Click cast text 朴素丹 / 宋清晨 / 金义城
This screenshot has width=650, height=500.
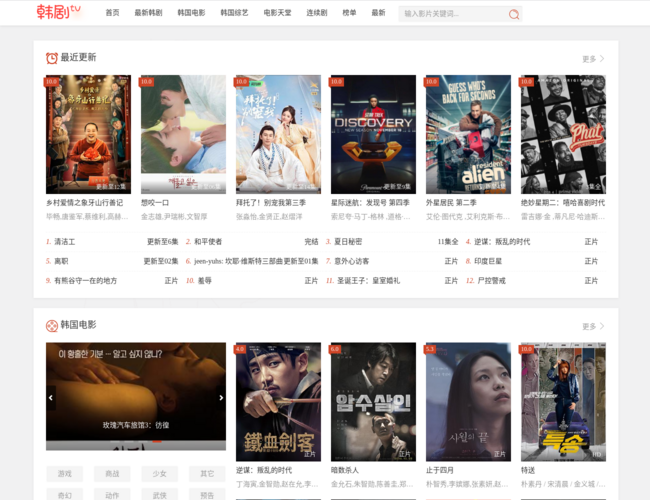[563, 484]
